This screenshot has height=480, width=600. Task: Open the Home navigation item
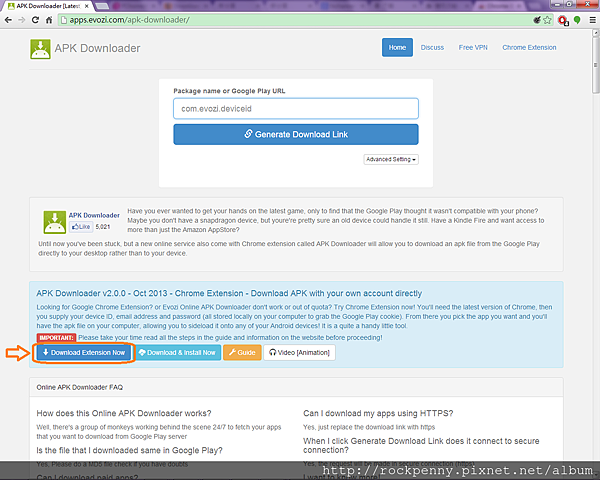click(x=397, y=47)
